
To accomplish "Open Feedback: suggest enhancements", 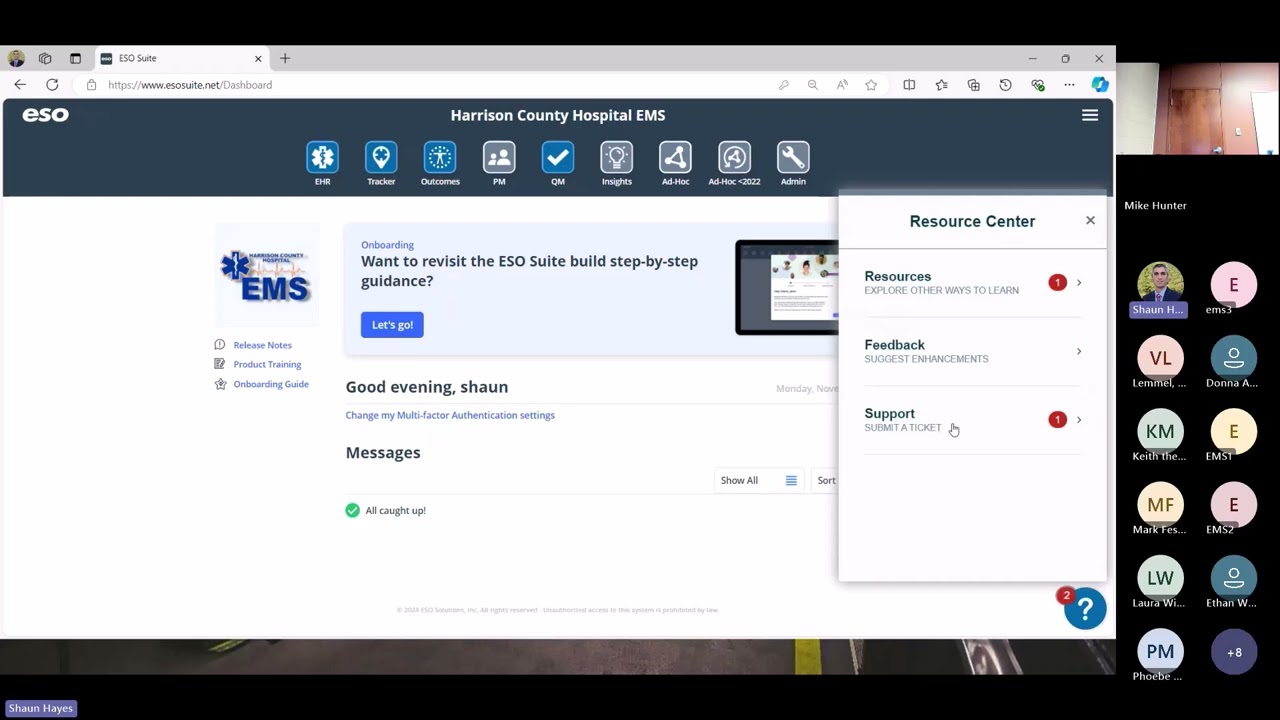I will (x=972, y=351).
